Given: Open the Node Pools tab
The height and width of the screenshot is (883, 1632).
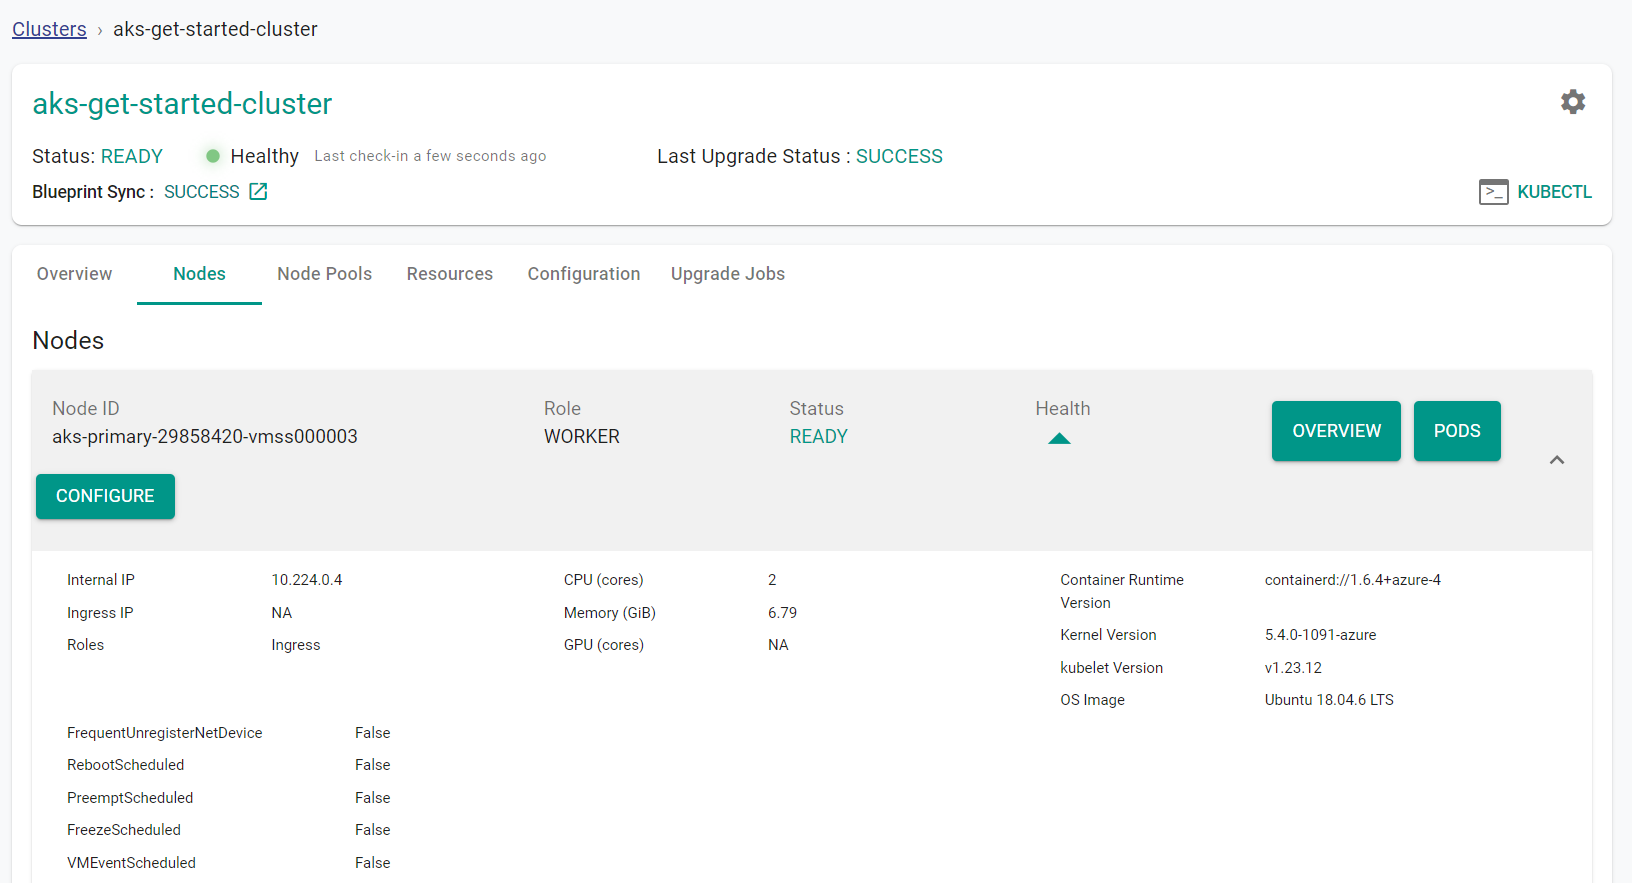Looking at the screenshot, I should pyautogui.click(x=324, y=274).
